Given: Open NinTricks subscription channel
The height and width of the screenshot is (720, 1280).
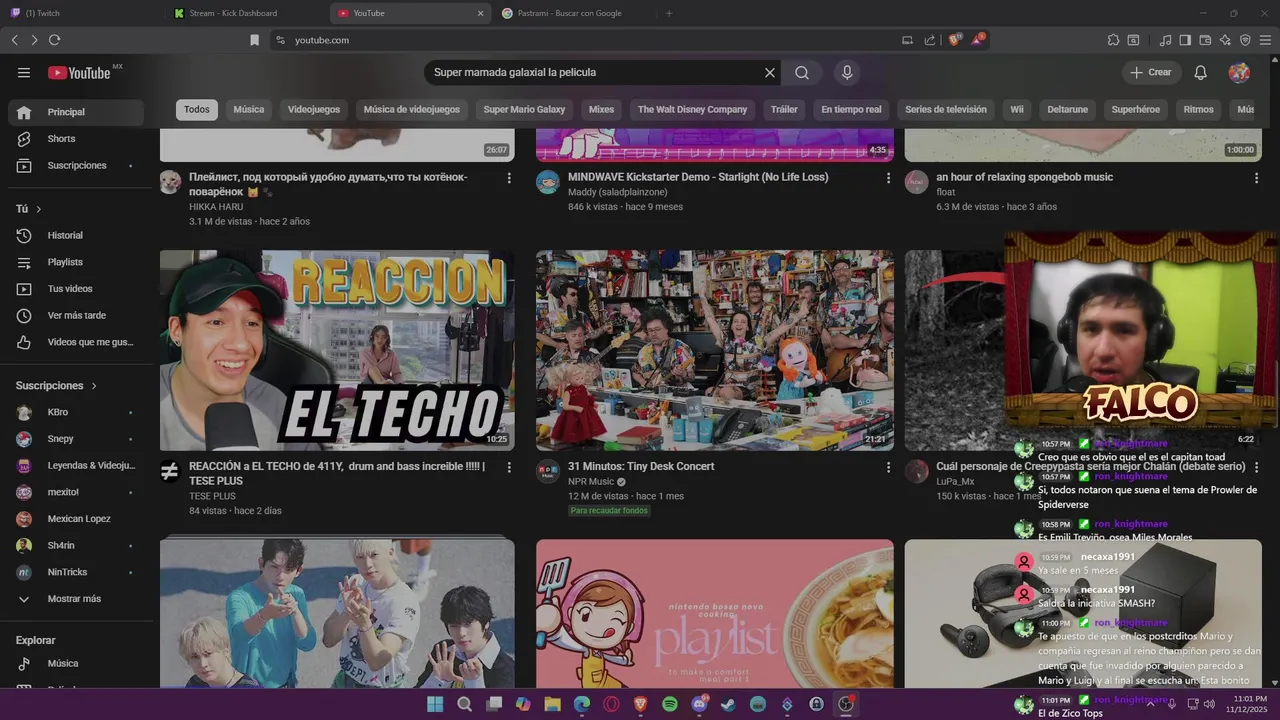Looking at the screenshot, I should (x=76, y=572).
